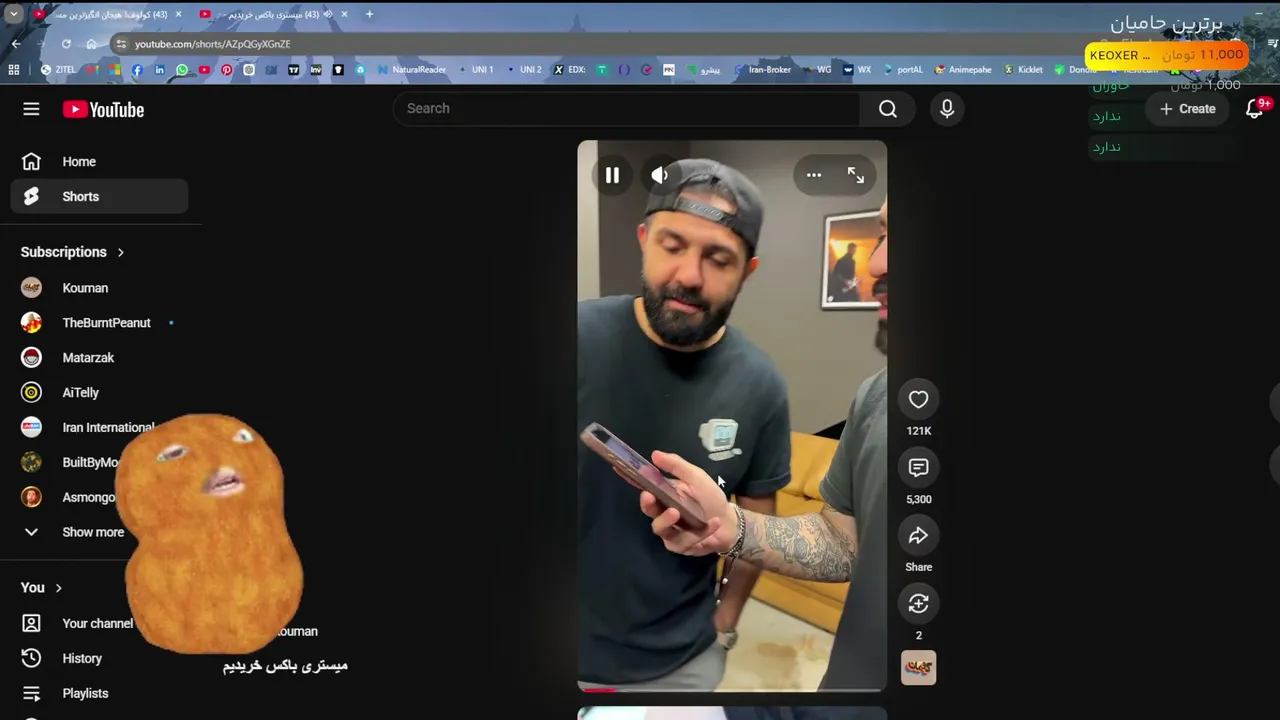Open the portAL bookmark

click(903, 70)
